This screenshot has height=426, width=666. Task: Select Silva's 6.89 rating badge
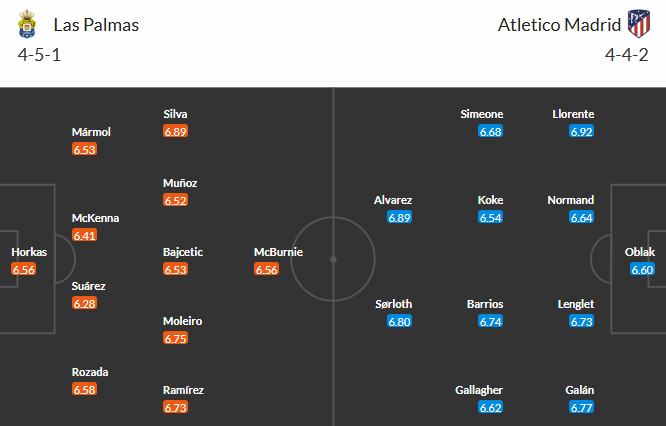click(x=175, y=132)
